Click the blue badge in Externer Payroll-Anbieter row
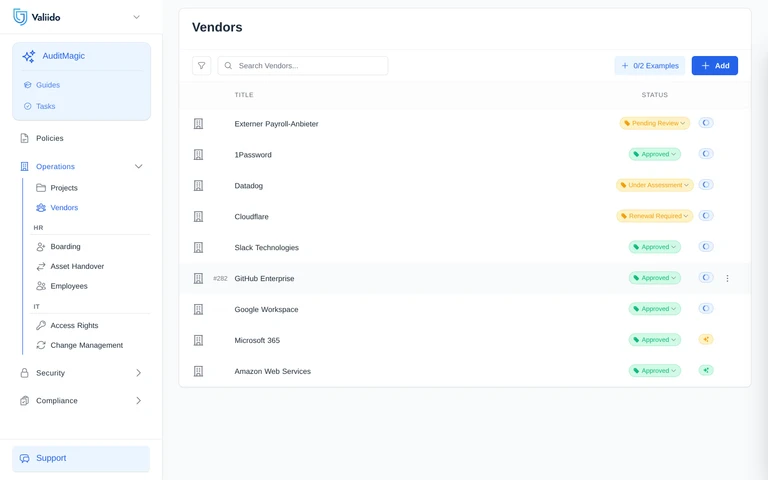768x480 pixels. (x=706, y=123)
